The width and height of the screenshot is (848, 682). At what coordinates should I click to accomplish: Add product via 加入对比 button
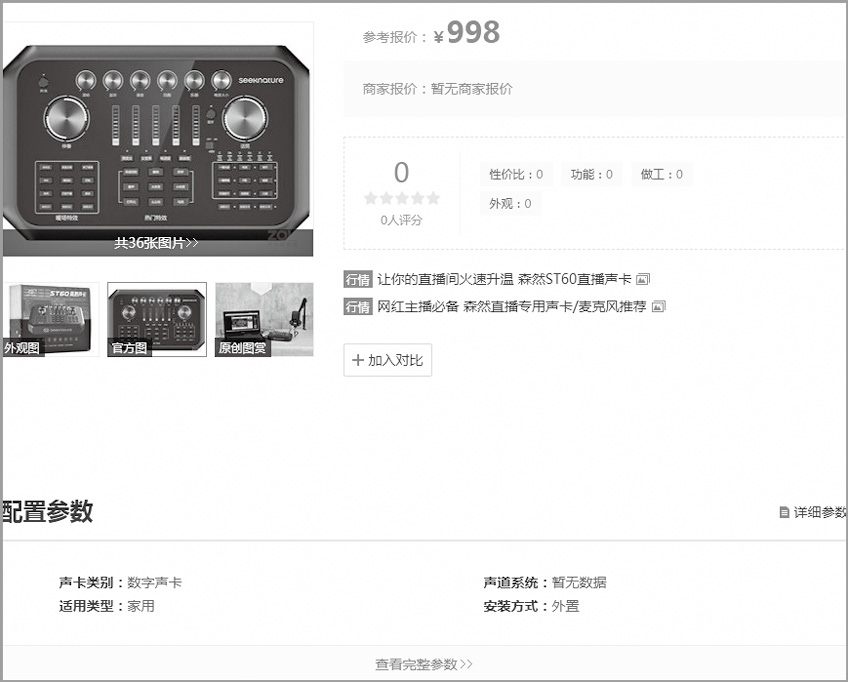click(388, 360)
